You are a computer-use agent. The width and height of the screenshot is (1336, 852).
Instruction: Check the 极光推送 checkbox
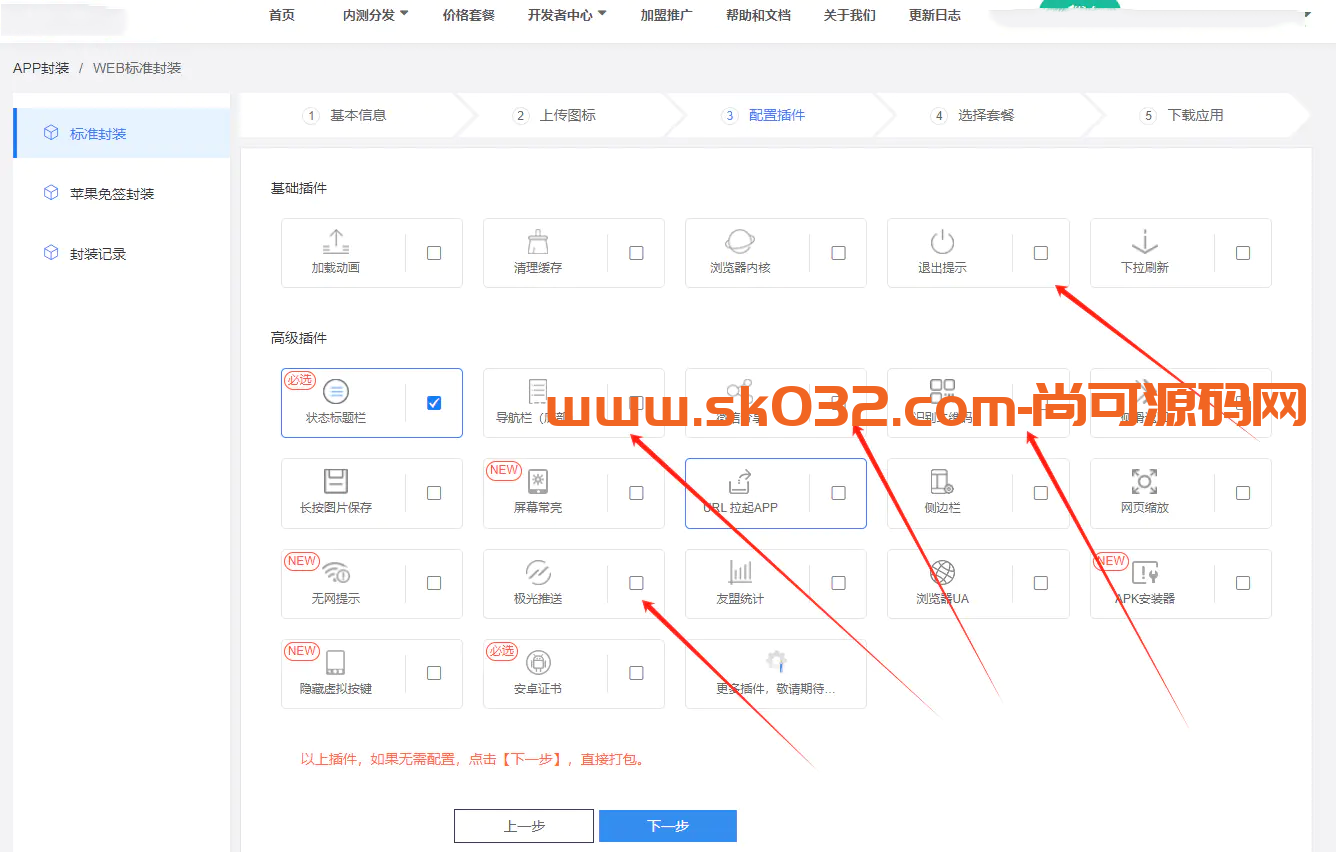point(636,583)
